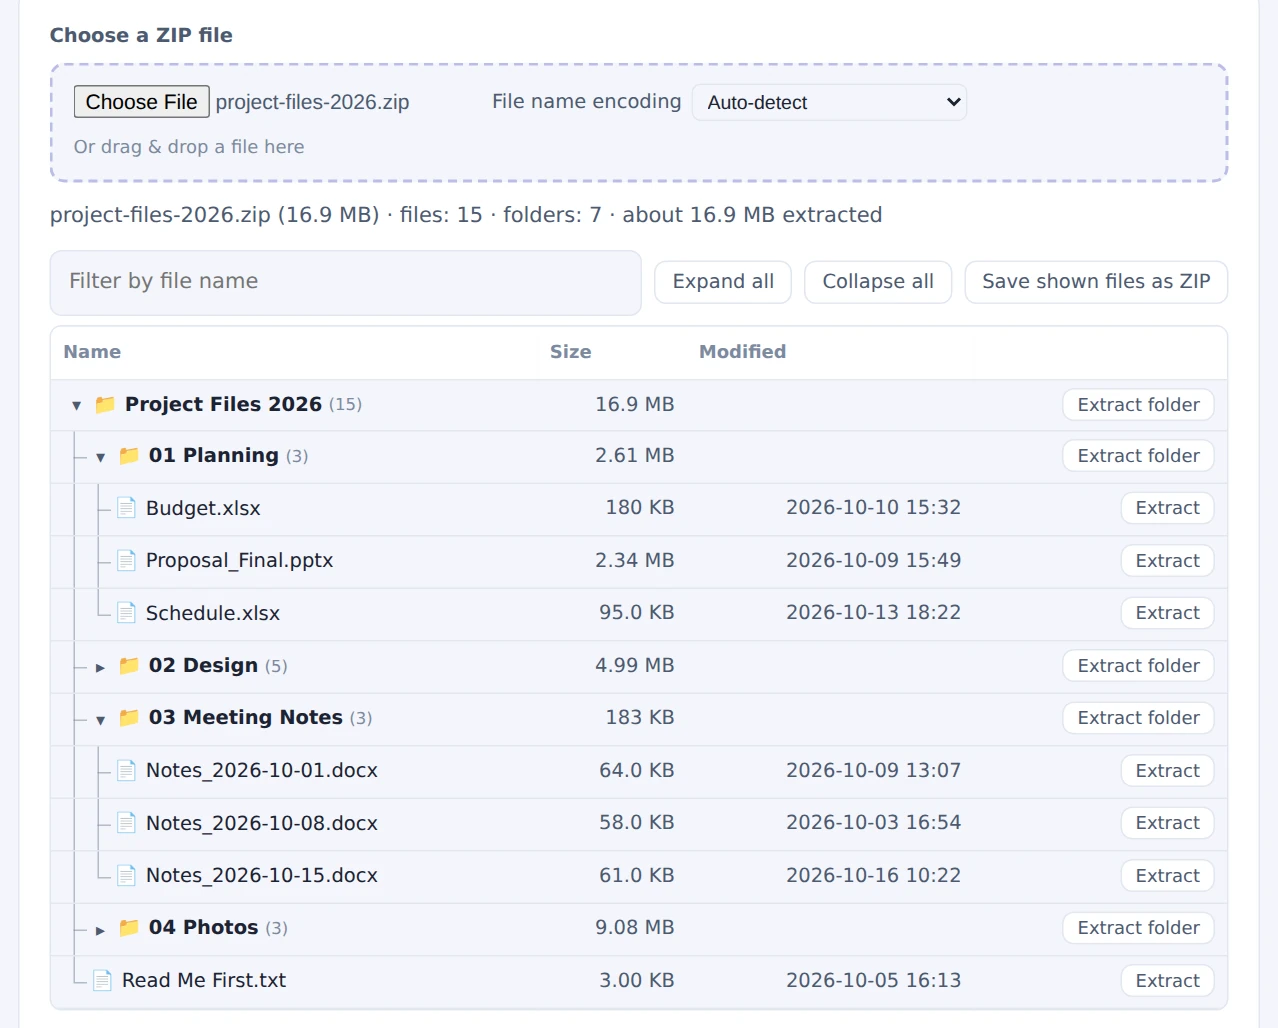
Task: Extract the Proposal_Final.pptx file
Action: 1167,561
